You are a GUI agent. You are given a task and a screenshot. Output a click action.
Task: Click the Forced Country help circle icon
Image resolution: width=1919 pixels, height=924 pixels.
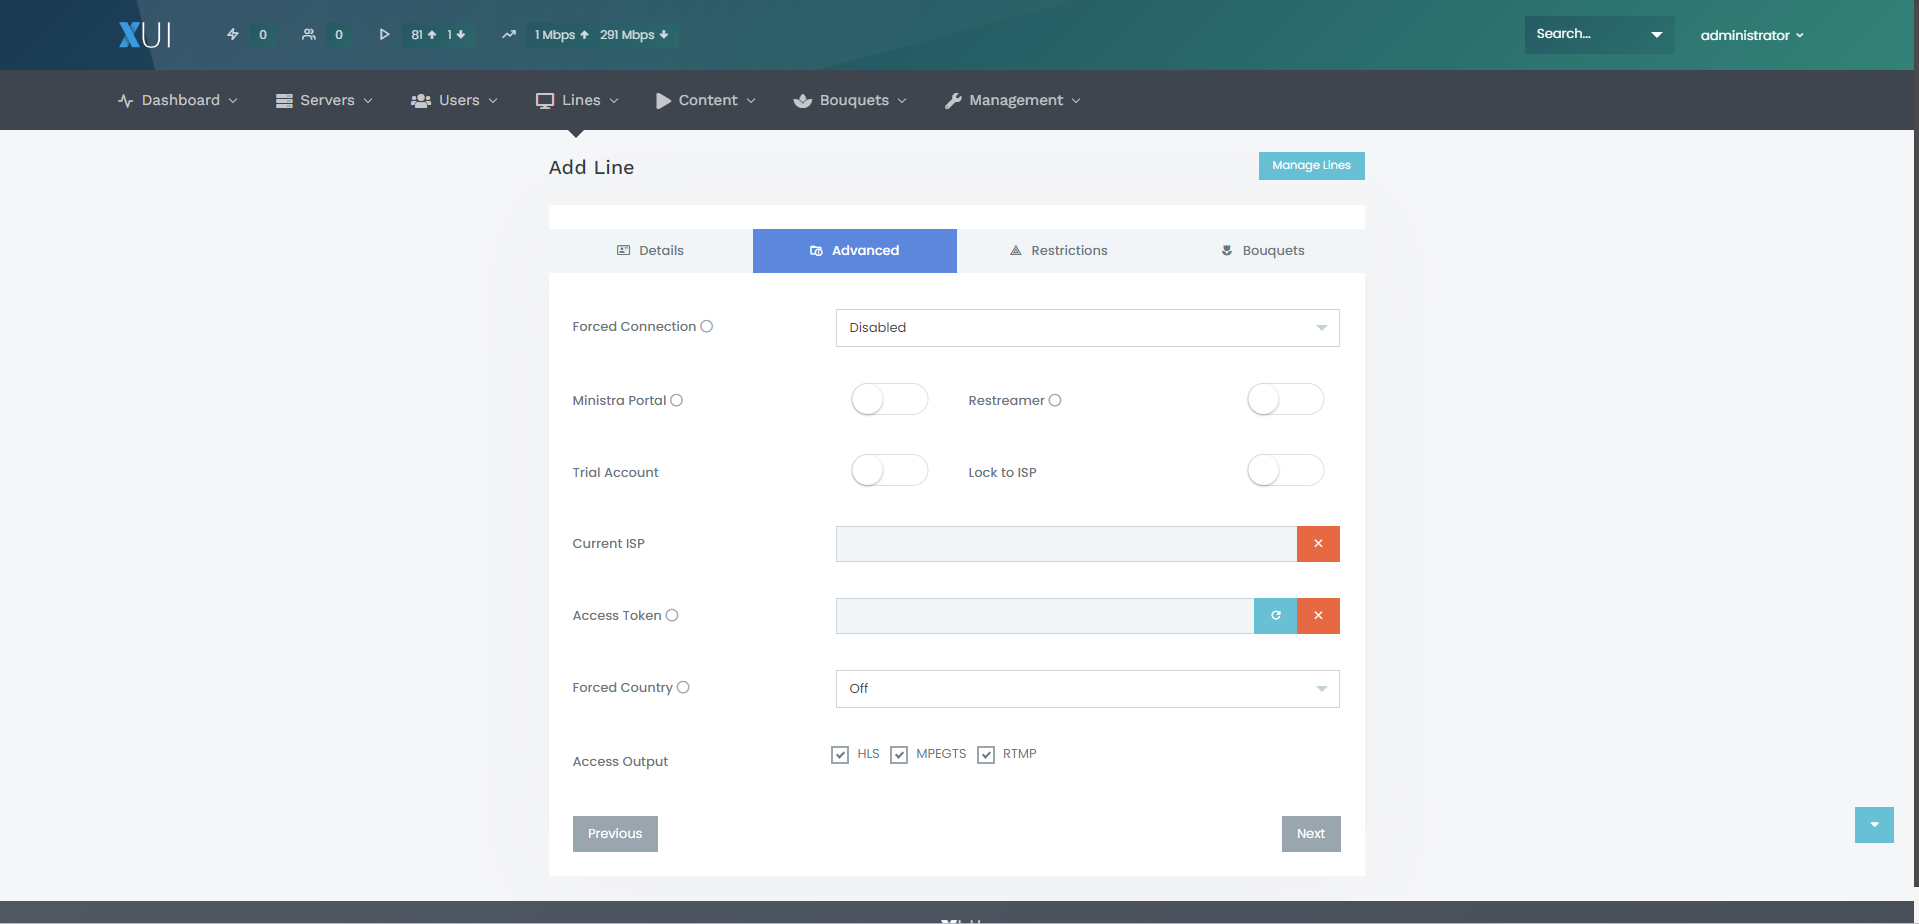coord(684,687)
